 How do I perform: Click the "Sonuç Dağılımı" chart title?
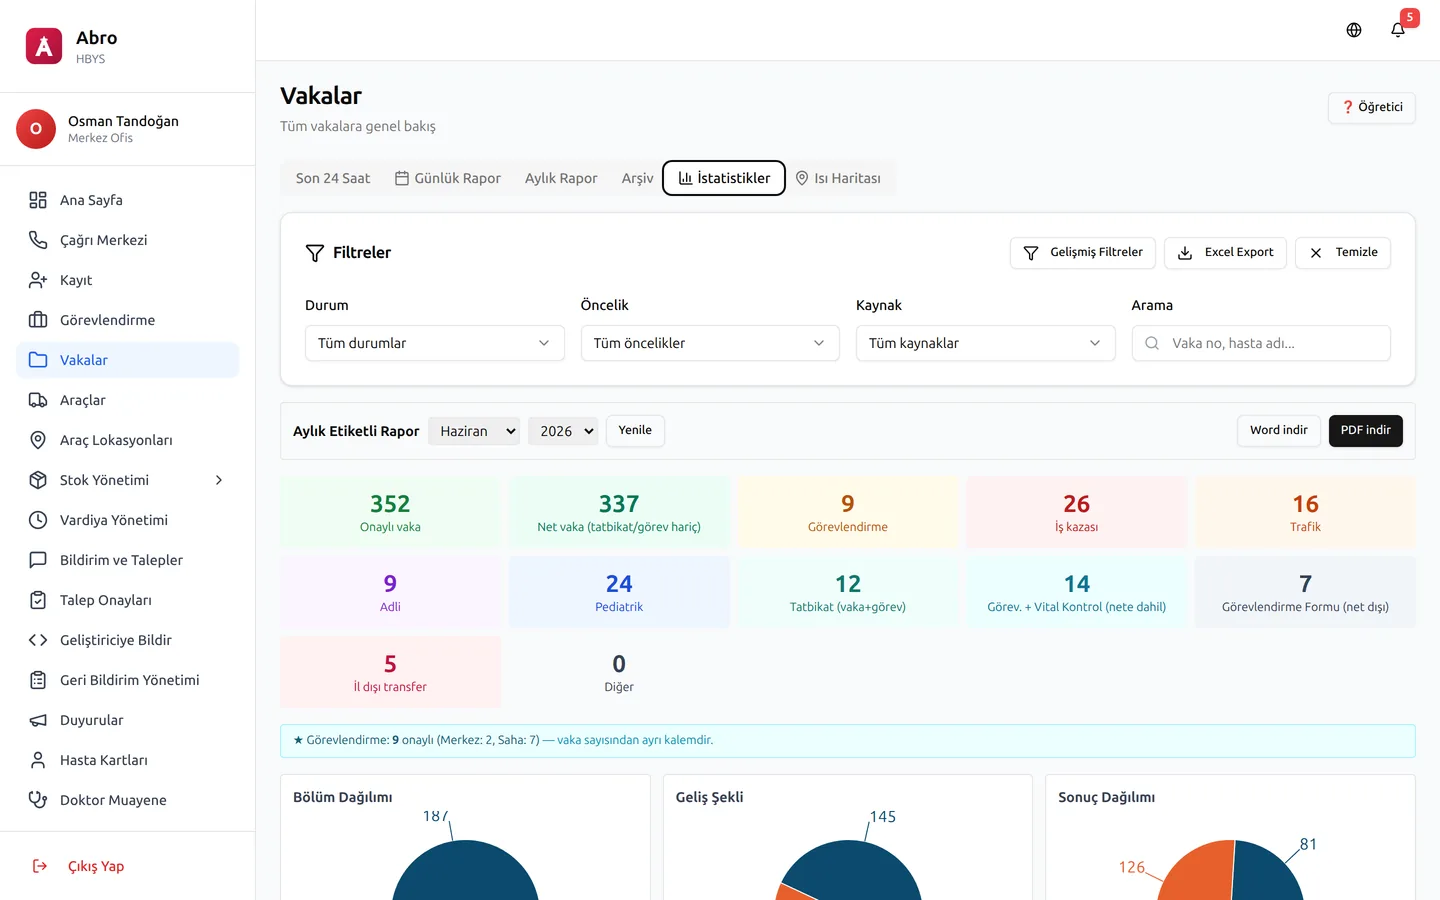pos(1107,797)
